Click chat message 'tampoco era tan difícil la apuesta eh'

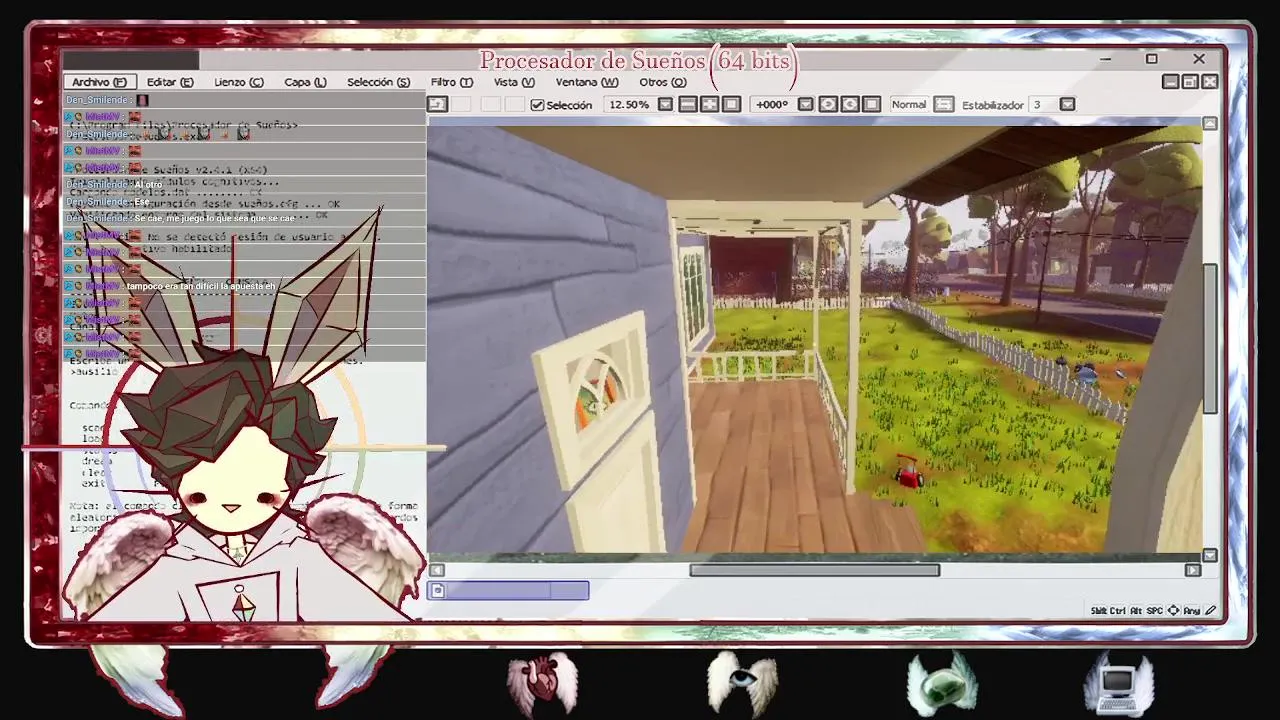point(200,286)
